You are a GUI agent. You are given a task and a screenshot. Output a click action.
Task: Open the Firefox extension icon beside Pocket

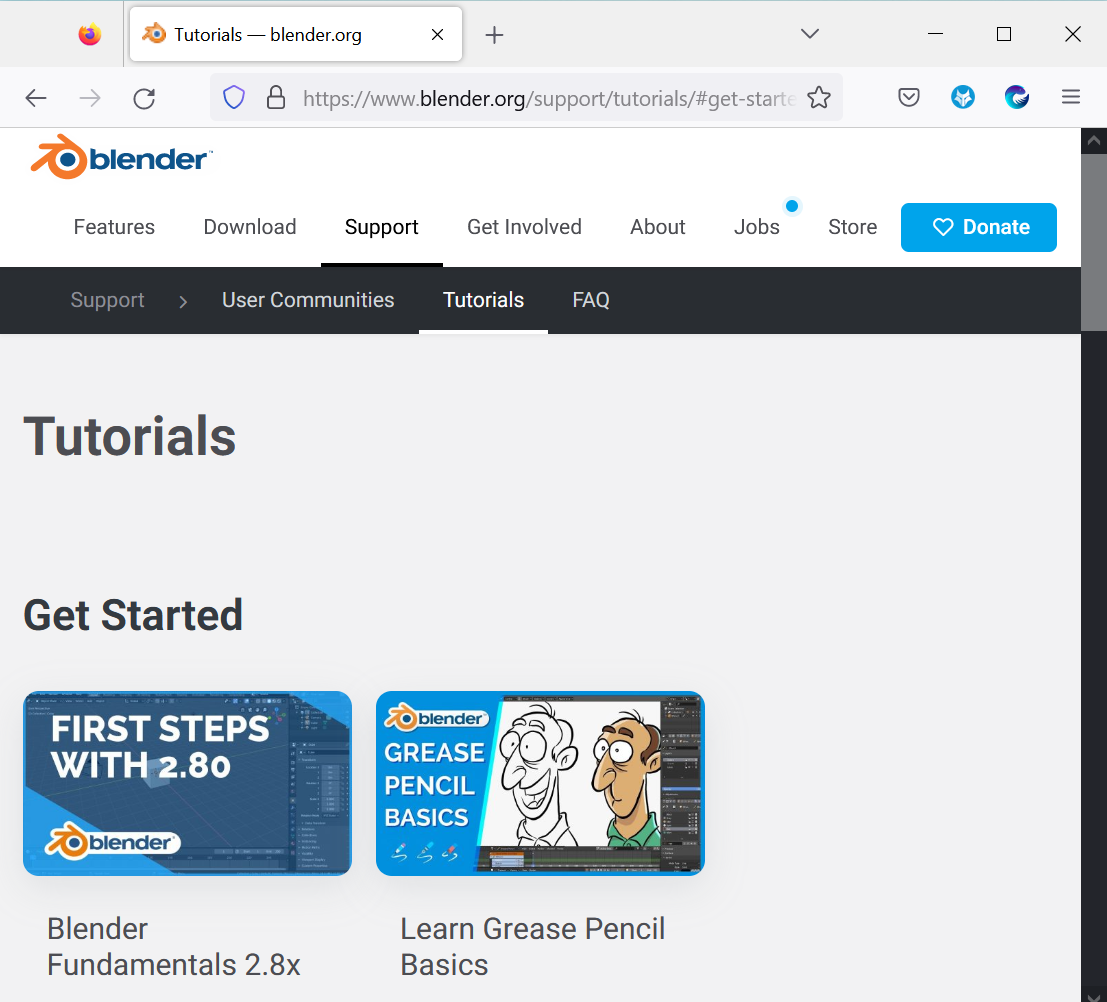962,97
